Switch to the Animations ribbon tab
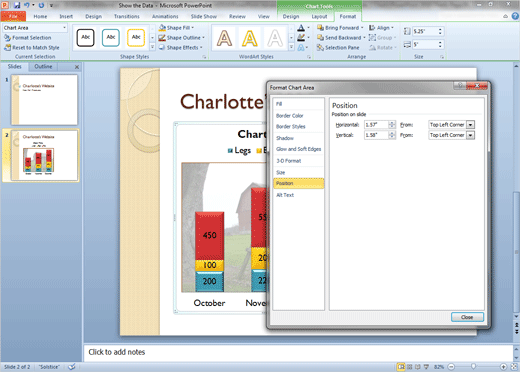This screenshot has width=520, height=372. (165, 16)
